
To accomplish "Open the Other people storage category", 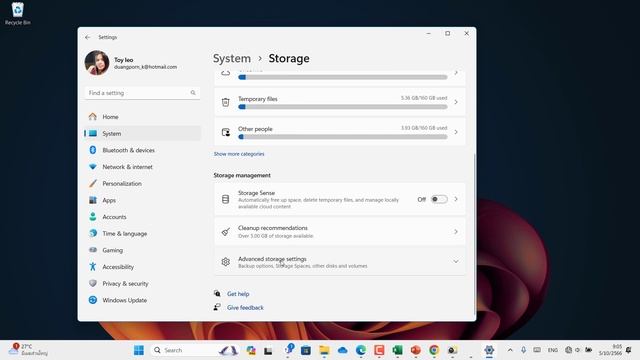I will [340, 132].
